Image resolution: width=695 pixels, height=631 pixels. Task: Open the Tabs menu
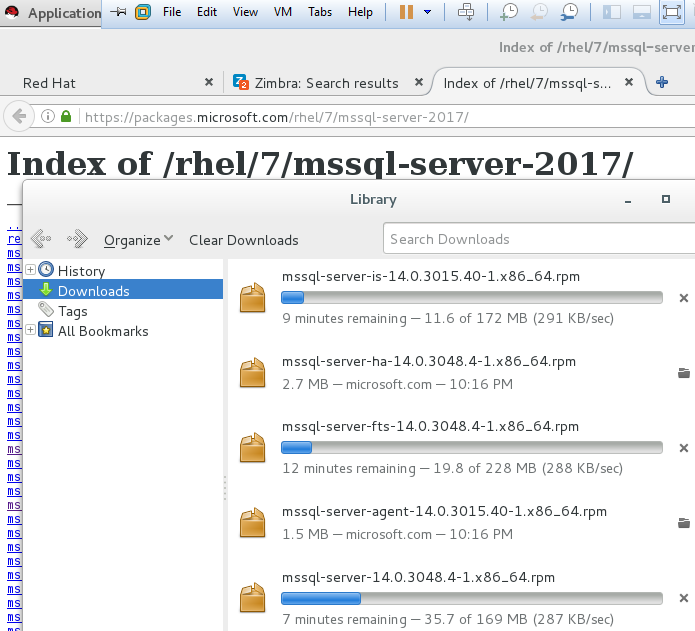click(320, 12)
